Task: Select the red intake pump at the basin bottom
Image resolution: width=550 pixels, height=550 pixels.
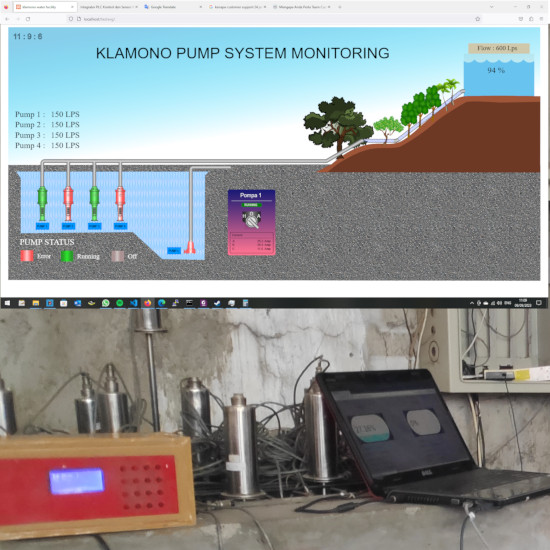Action: click(x=190, y=247)
